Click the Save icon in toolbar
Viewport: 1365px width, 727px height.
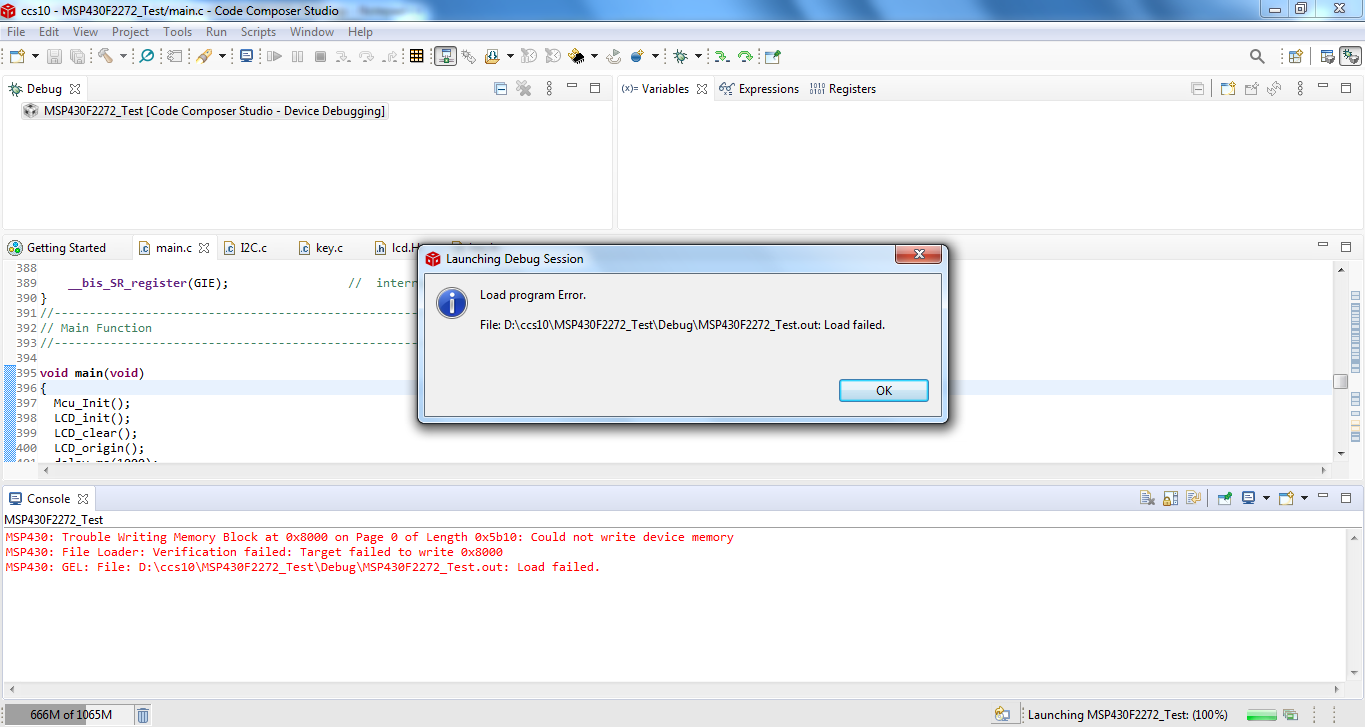tap(54, 57)
